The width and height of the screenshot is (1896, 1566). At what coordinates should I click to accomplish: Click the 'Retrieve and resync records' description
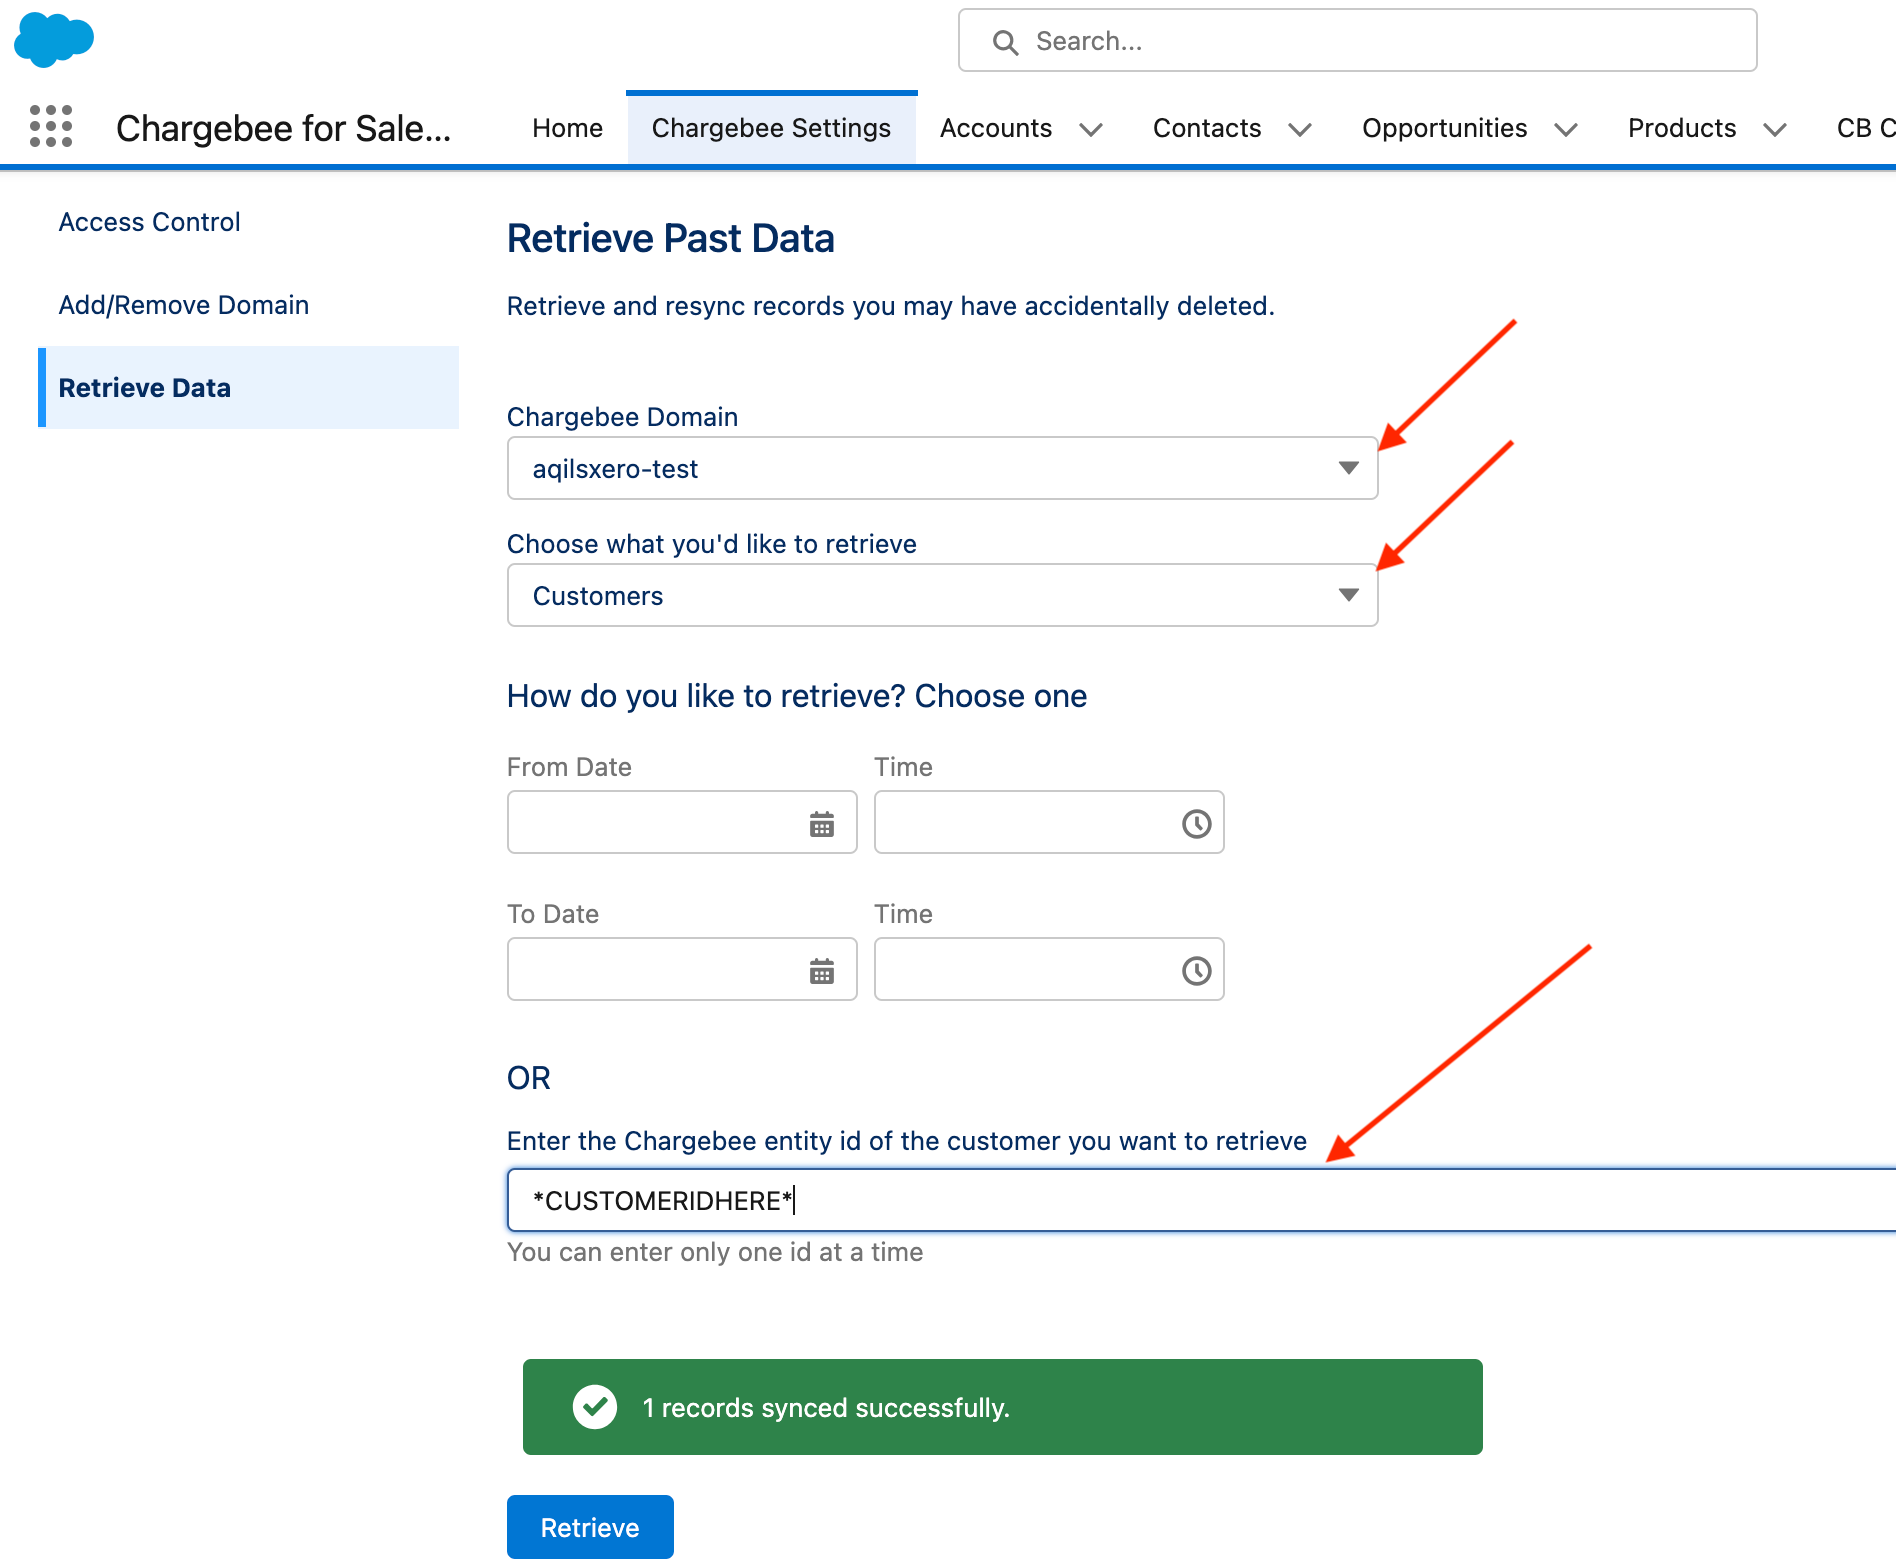point(891,306)
